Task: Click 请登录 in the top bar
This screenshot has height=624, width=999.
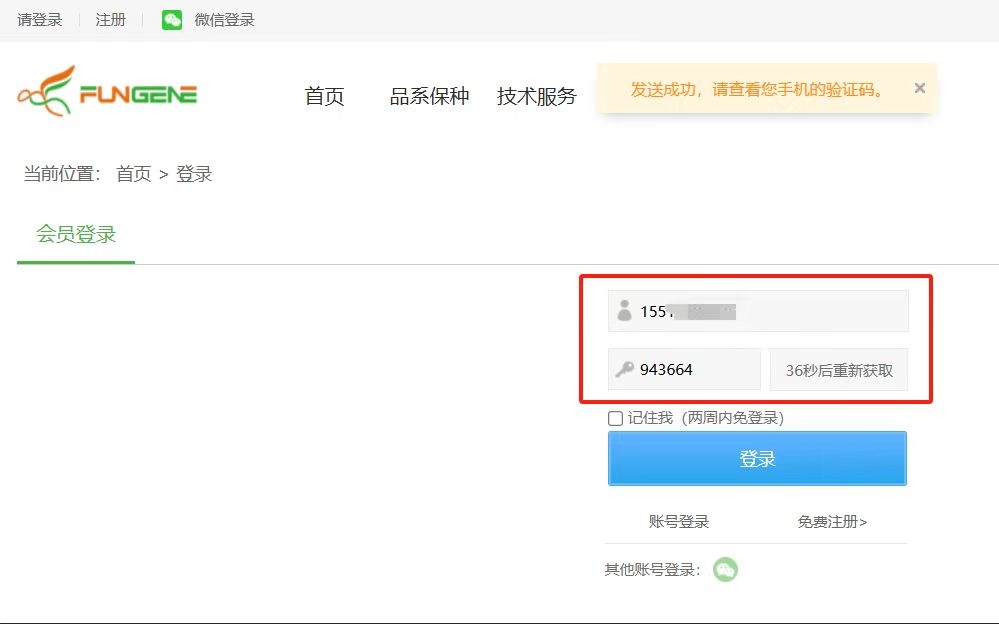Action: click(40, 20)
